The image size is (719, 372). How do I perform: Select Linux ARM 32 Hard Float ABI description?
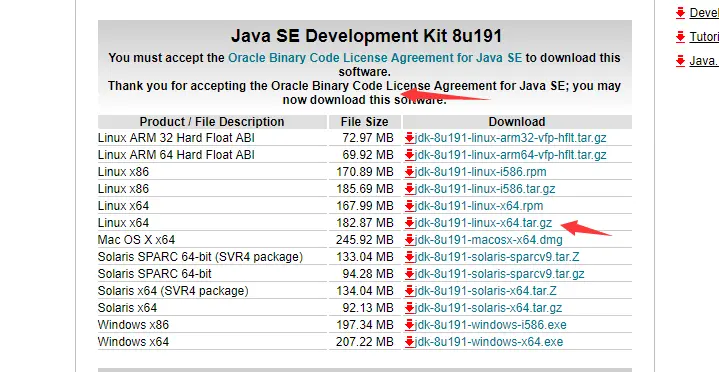coord(176,138)
